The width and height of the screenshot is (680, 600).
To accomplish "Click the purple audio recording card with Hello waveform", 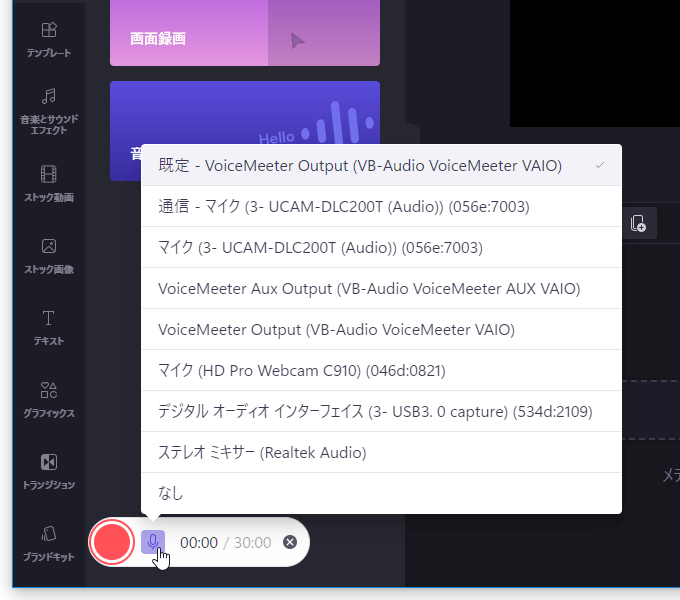I will coord(245,113).
